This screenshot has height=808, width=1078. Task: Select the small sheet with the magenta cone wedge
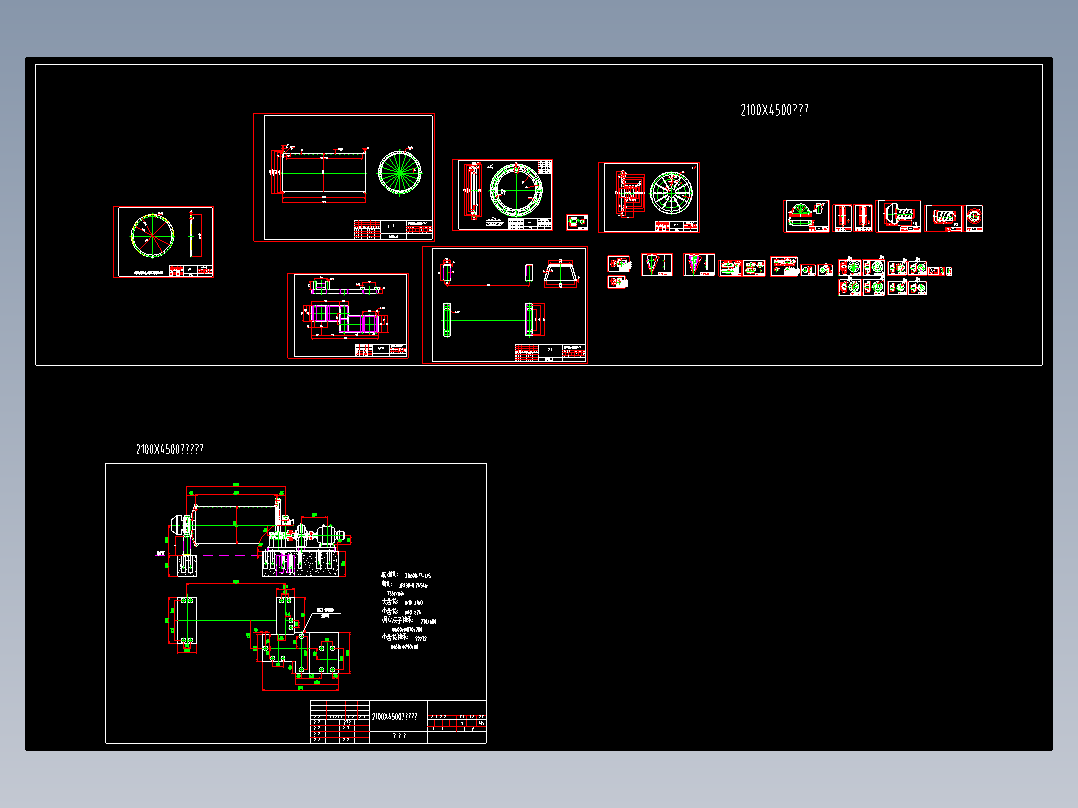click(x=699, y=265)
